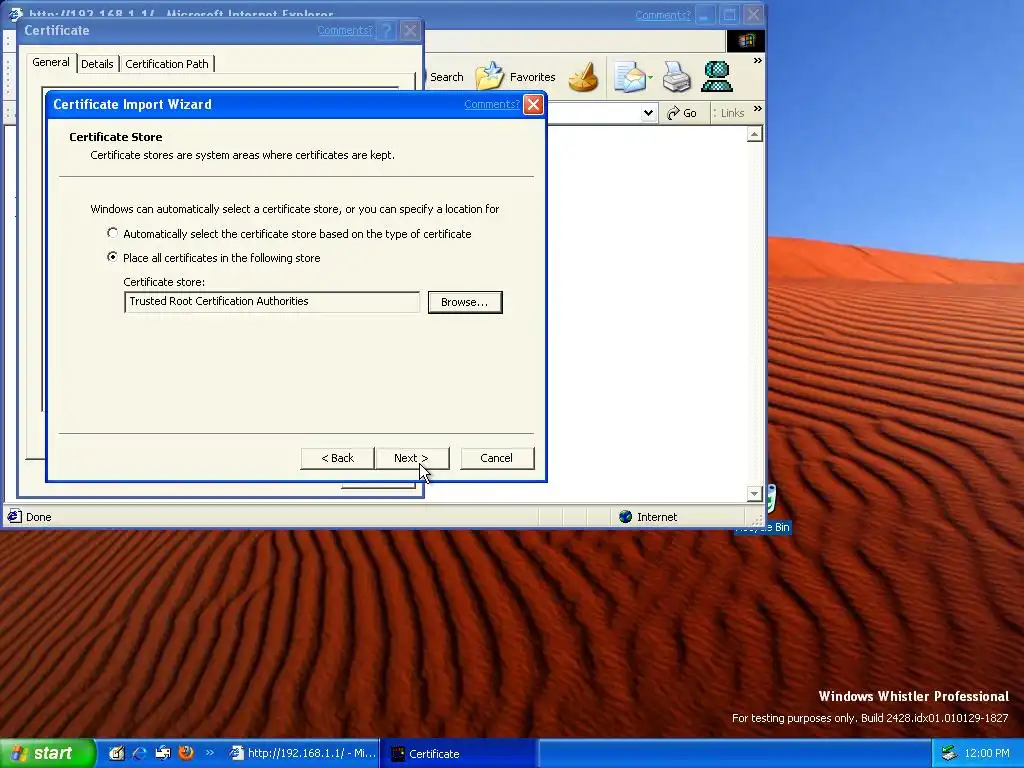Click the Certificate Store heading text
Screen dimensions: 1024x768
116,136
